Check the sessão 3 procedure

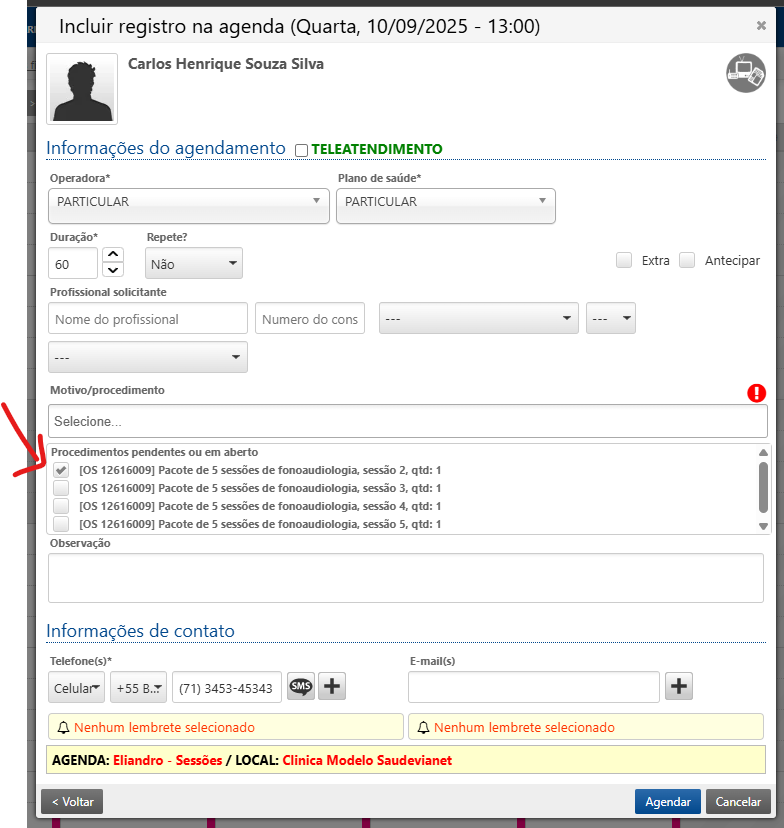[61, 488]
